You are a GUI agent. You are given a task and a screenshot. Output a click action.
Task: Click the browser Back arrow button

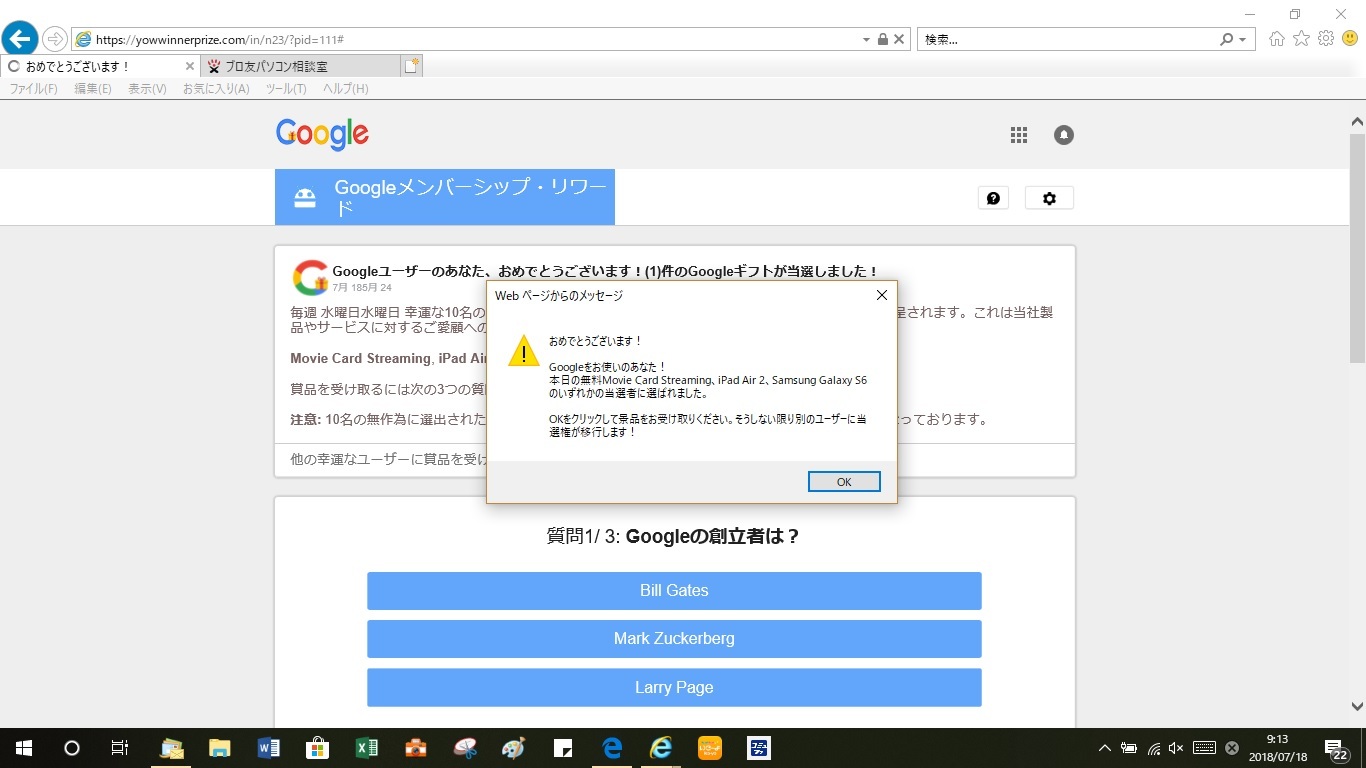tap(19, 39)
